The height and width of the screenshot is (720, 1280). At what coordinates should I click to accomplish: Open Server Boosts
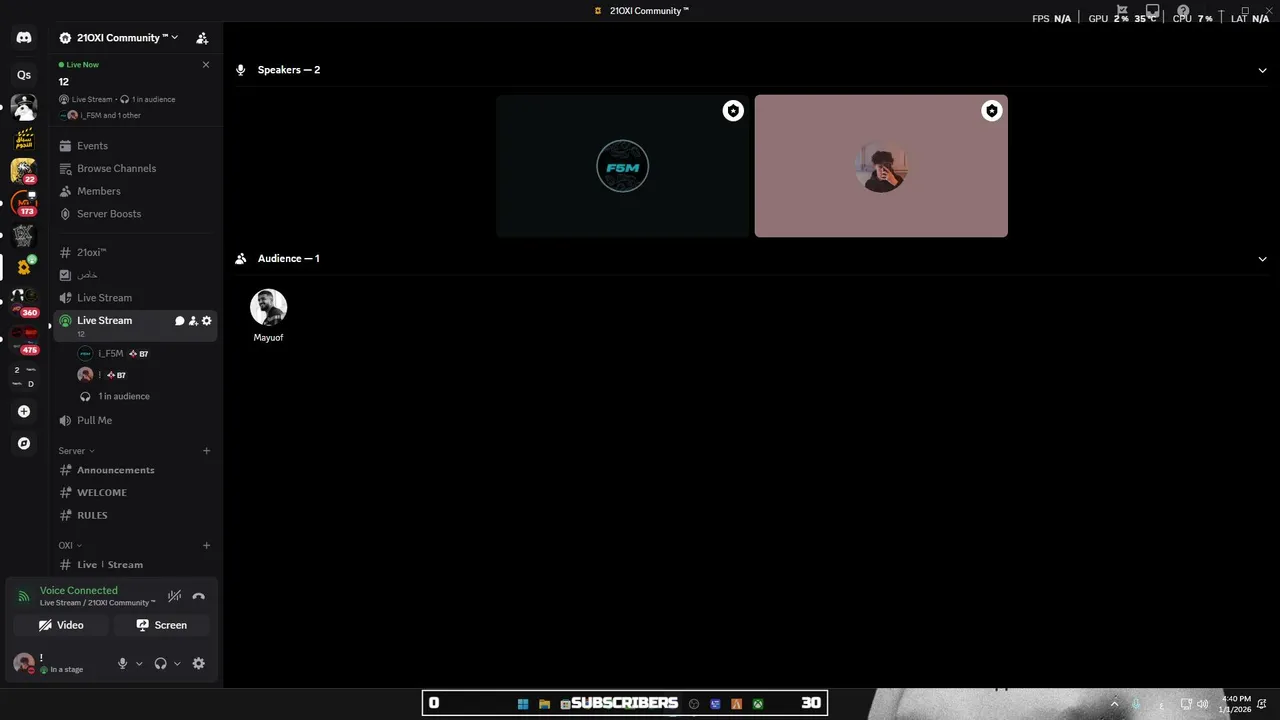tap(135, 214)
